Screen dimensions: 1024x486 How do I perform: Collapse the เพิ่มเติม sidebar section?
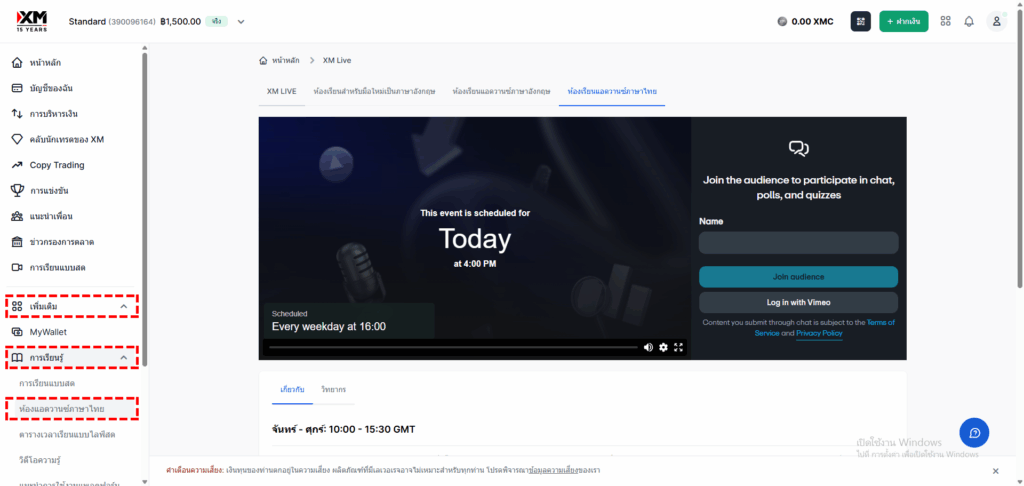pos(123,306)
